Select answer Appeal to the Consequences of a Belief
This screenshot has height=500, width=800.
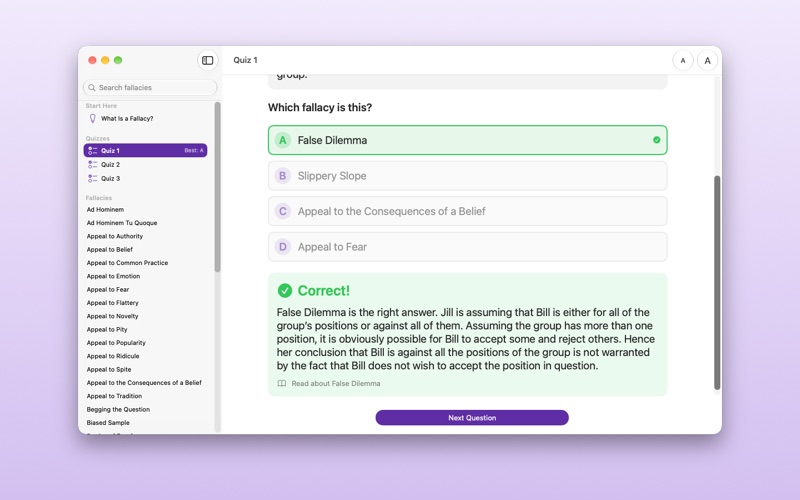click(467, 211)
